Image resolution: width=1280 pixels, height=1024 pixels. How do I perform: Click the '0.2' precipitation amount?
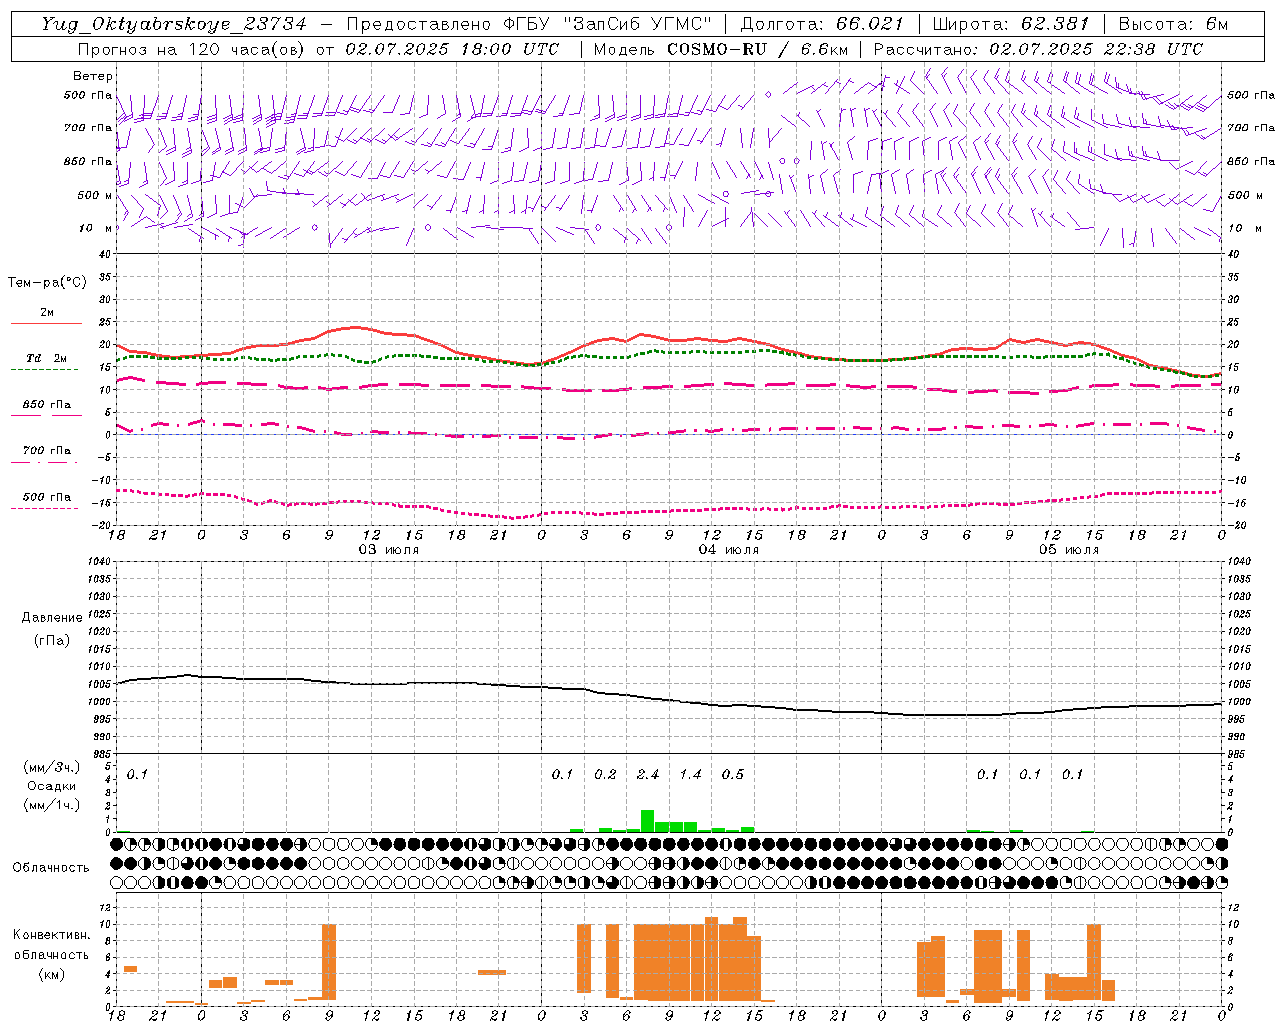pyautogui.click(x=605, y=775)
